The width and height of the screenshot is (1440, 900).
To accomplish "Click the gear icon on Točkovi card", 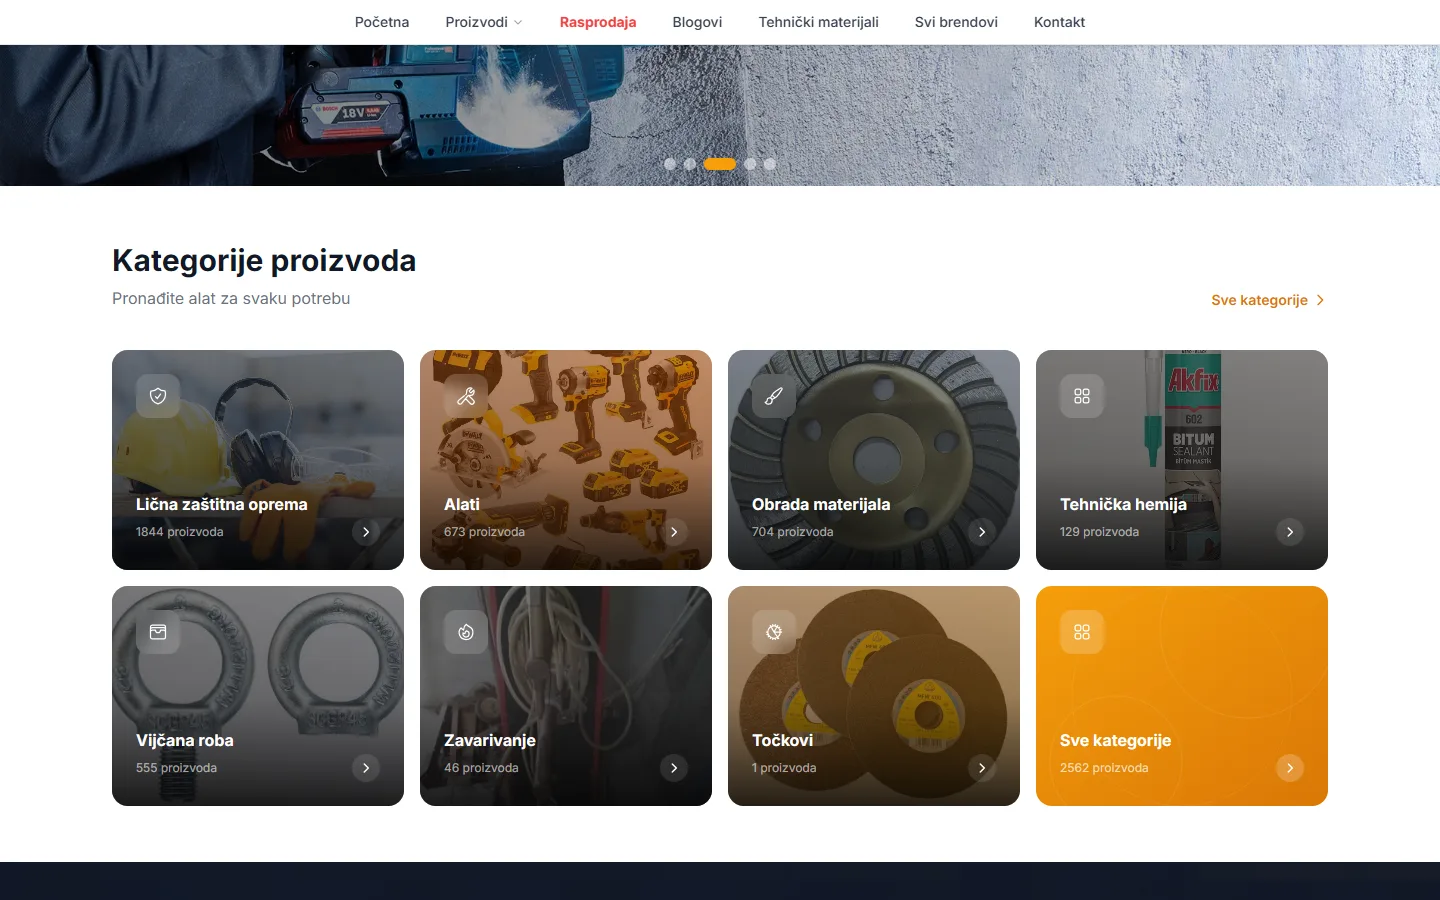I will (x=774, y=632).
